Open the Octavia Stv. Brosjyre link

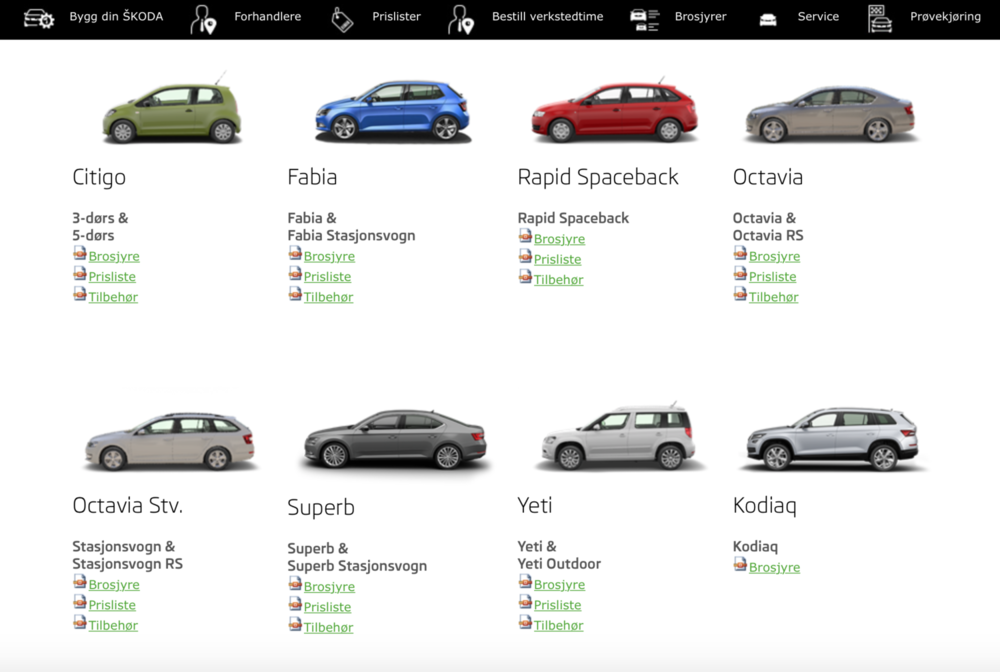coord(114,585)
